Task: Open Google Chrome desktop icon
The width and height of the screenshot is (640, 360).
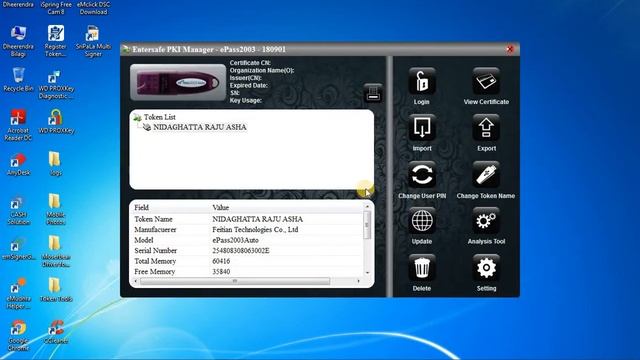Action: point(18,335)
